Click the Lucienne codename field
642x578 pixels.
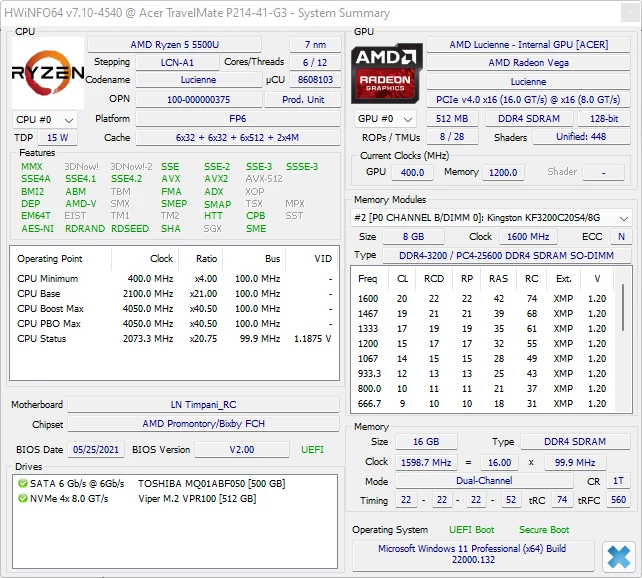point(199,79)
